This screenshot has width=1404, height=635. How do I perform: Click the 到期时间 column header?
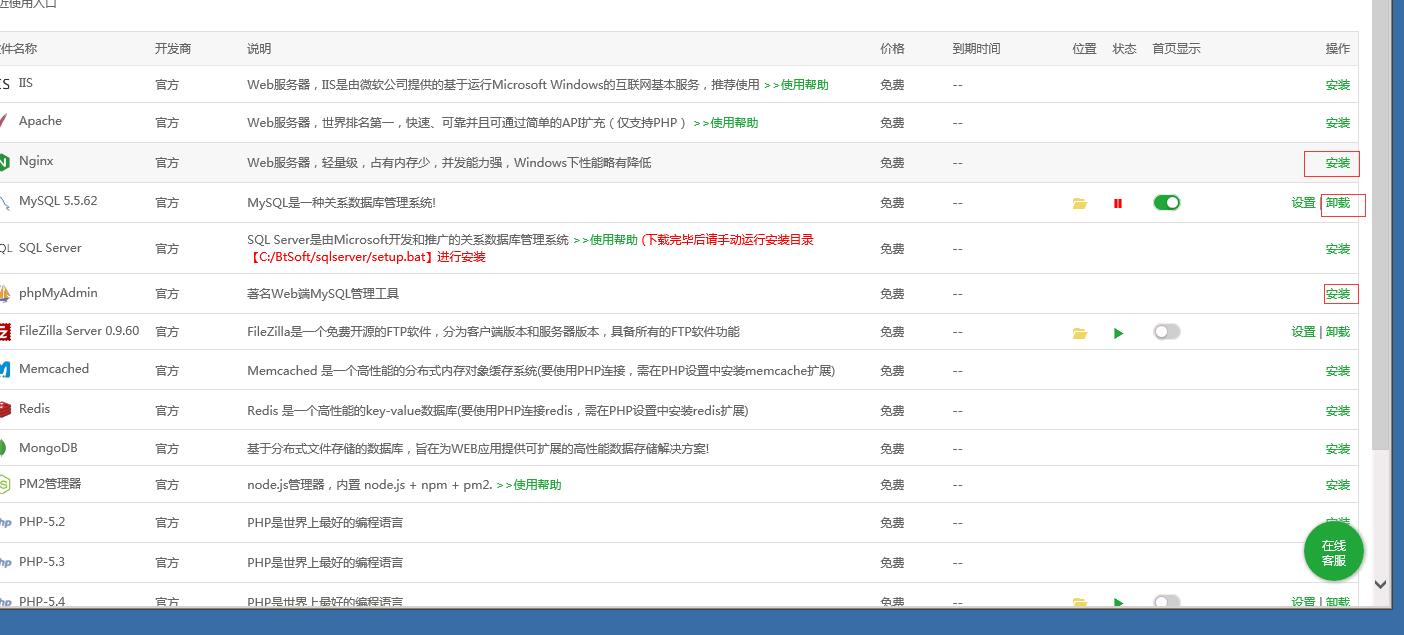[x=976, y=48]
